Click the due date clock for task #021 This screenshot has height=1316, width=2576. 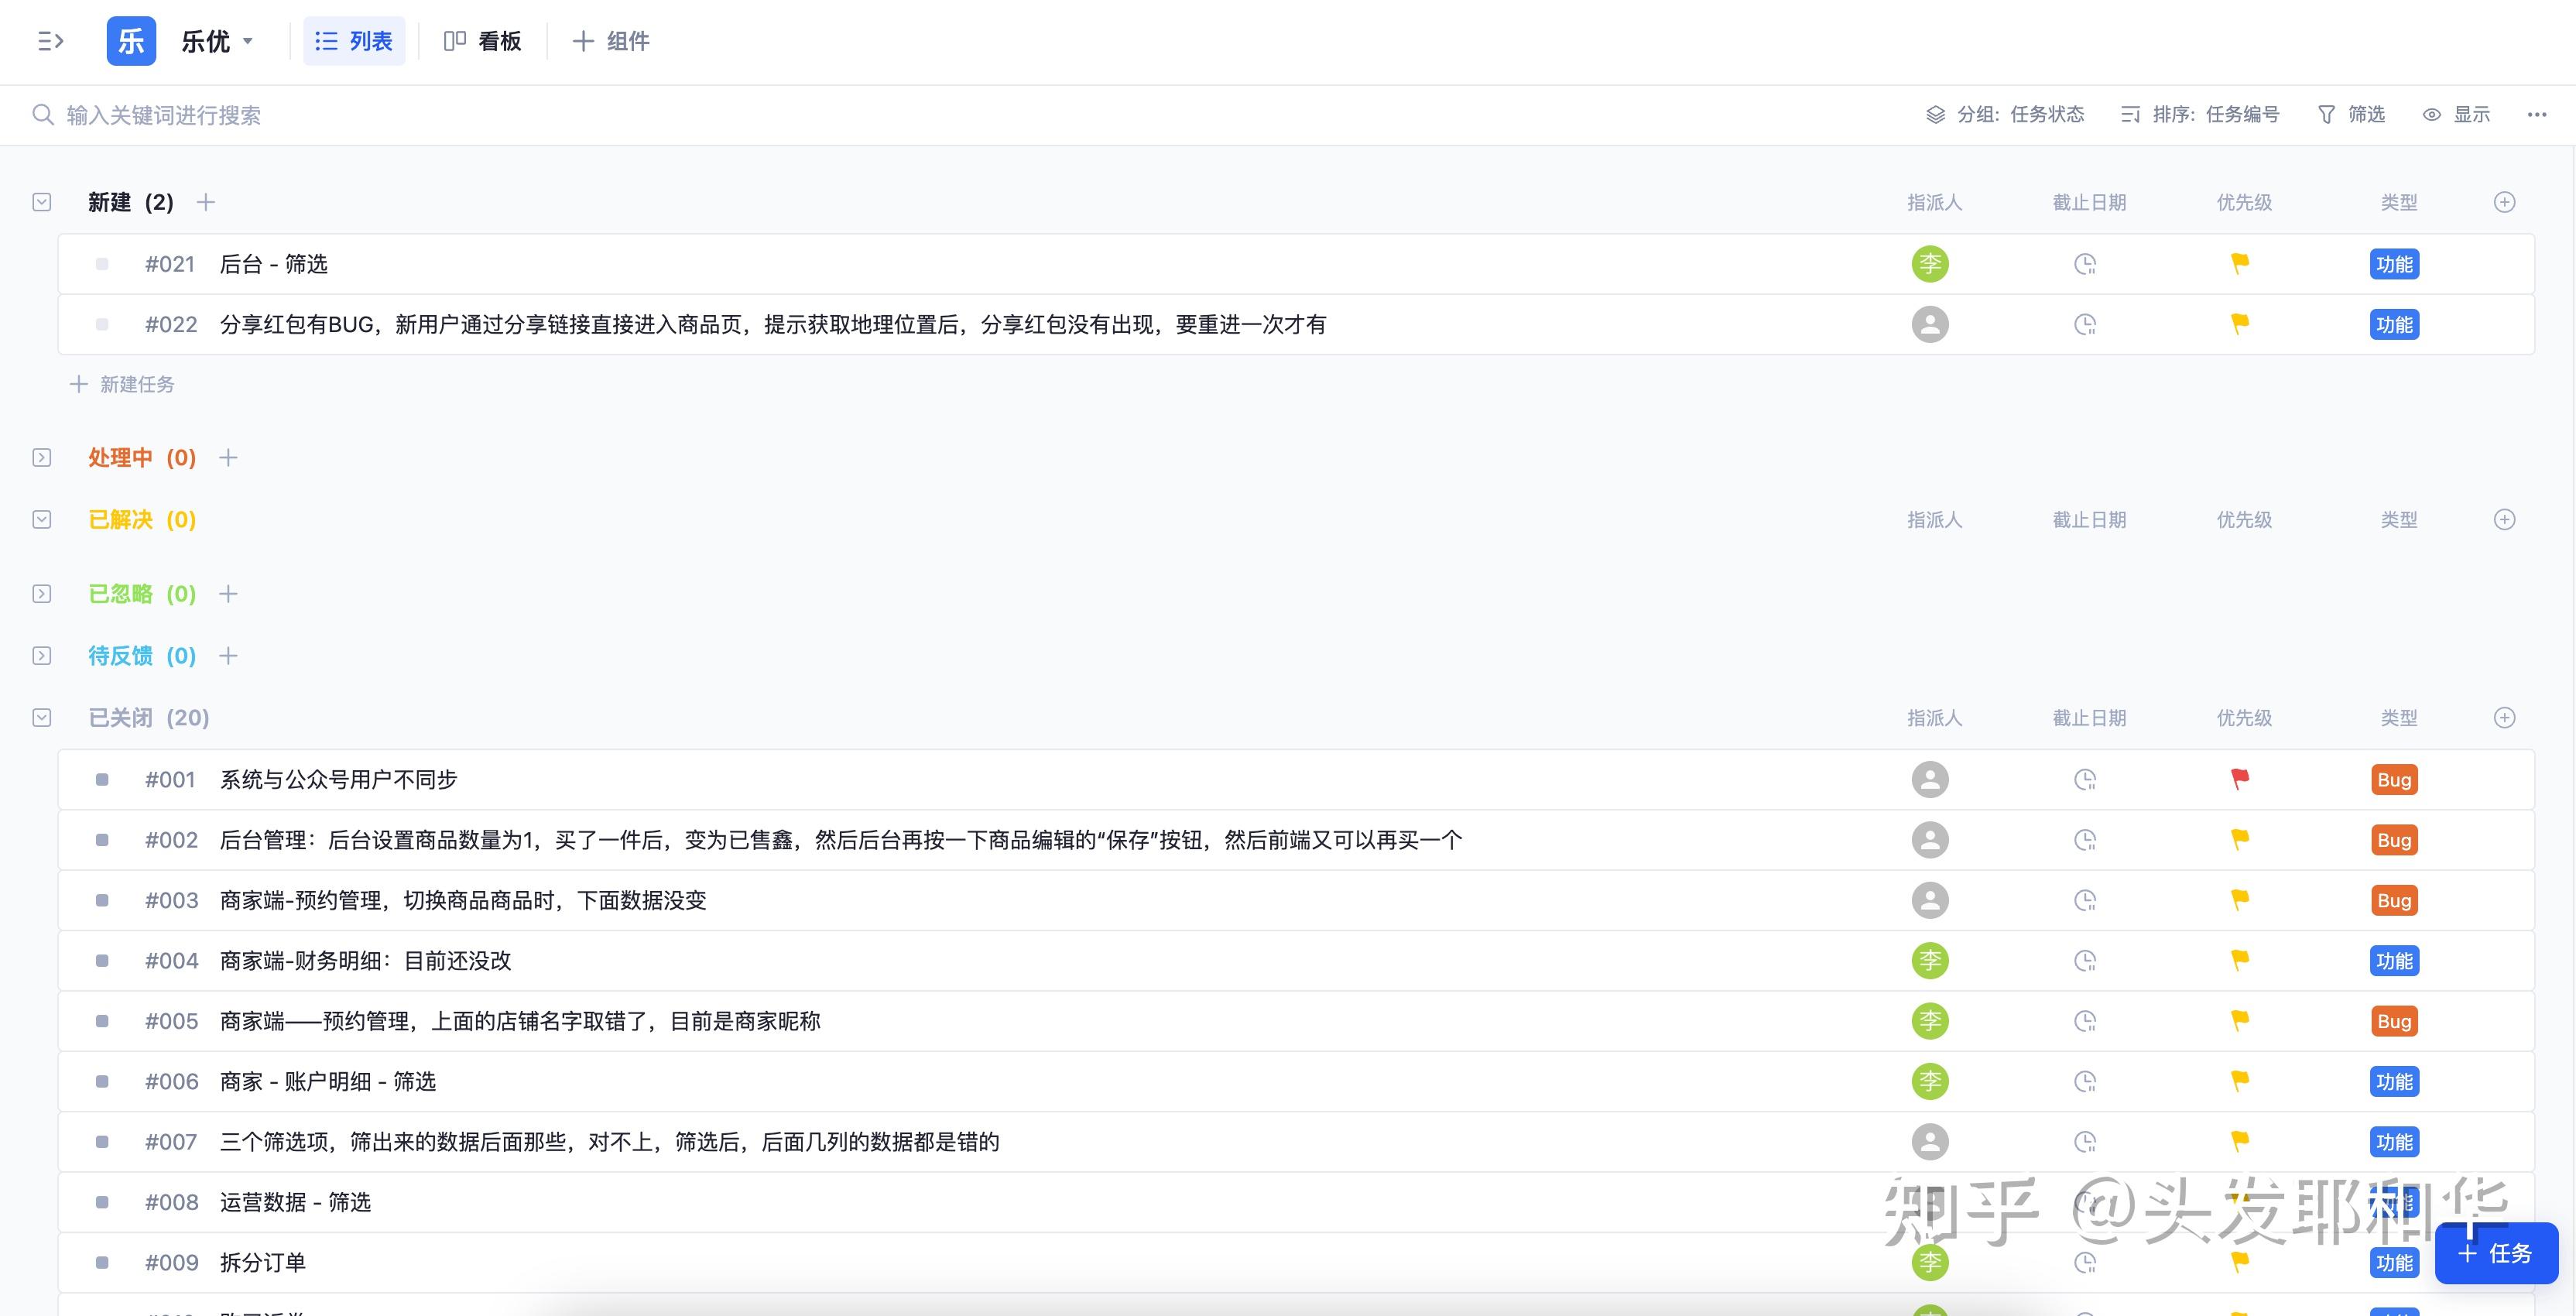tap(2085, 264)
